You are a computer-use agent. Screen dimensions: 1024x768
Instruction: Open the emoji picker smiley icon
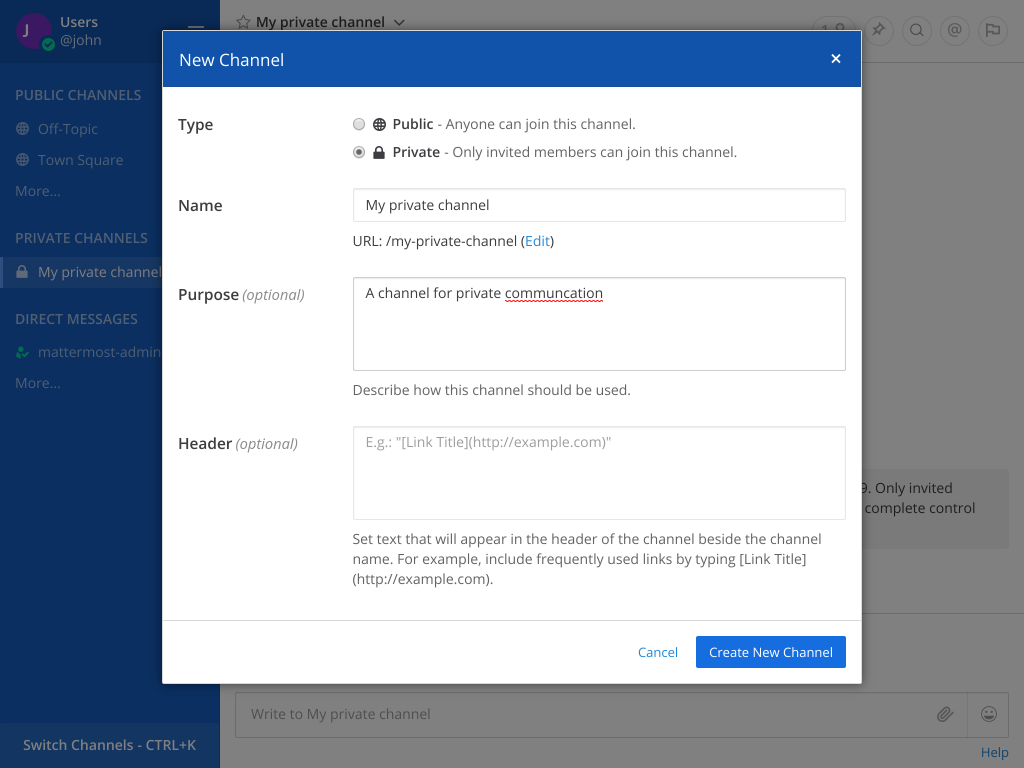(988, 714)
